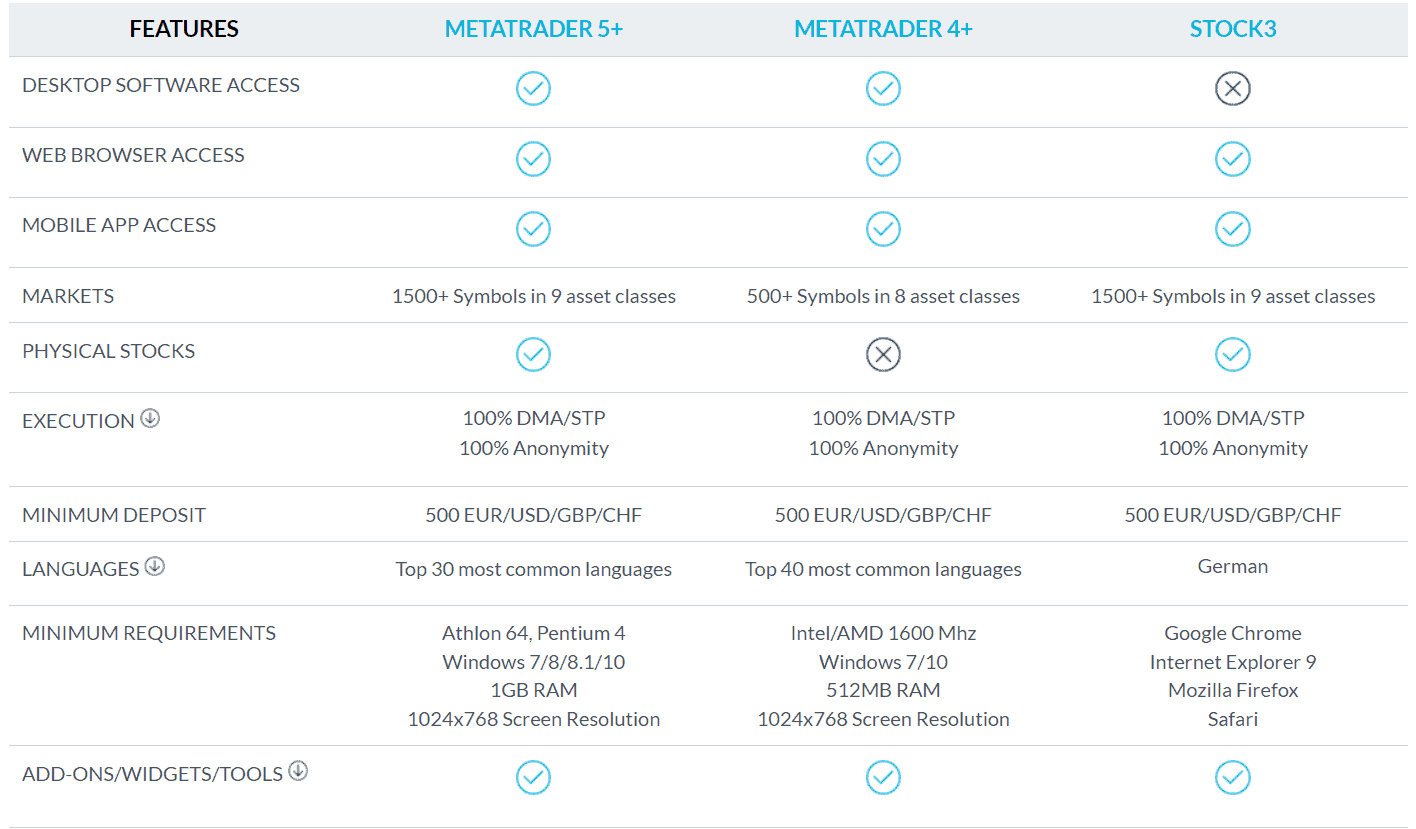Image resolution: width=1416 pixels, height=829 pixels.
Task: Click the MetaTrader 5+ mobile app access checkmark
Action: (533, 229)
